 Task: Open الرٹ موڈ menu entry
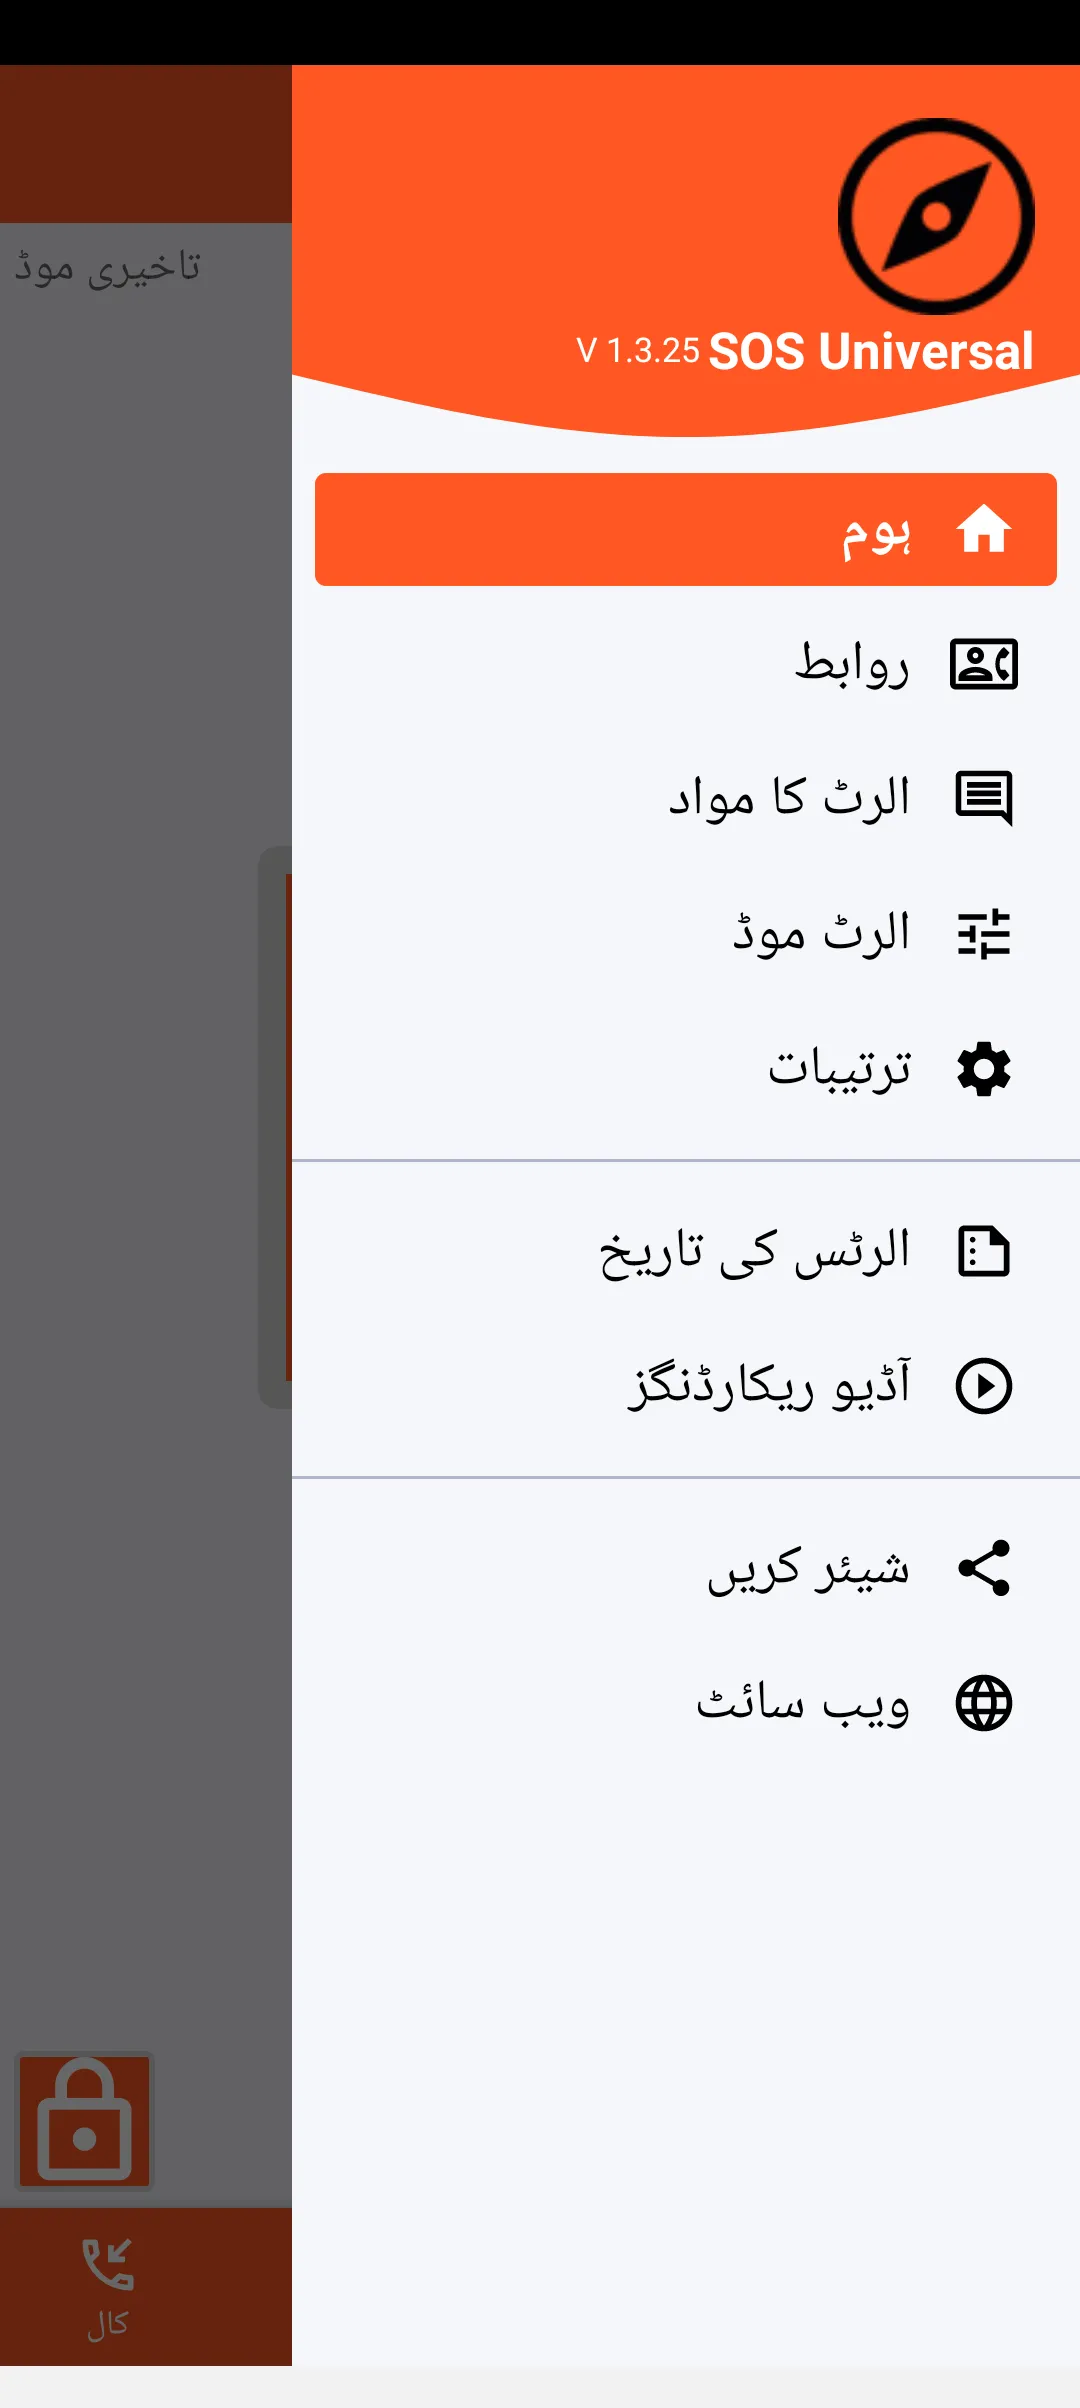[821, 934]
